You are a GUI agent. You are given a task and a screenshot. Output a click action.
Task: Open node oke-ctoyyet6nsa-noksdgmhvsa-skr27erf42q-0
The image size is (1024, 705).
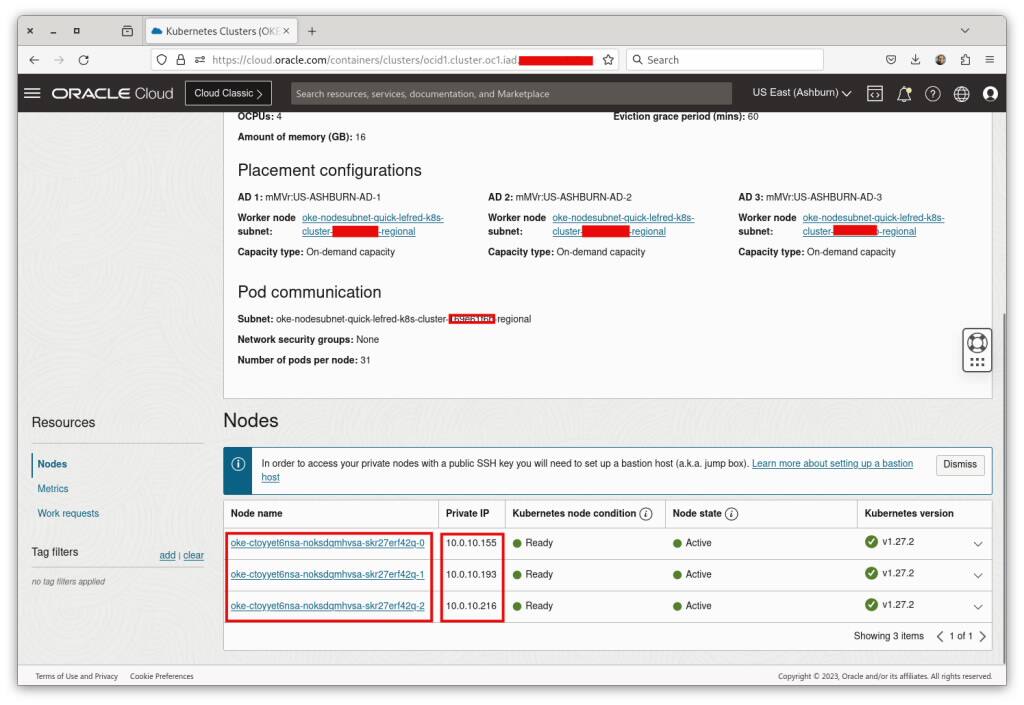tap(327, 543)
